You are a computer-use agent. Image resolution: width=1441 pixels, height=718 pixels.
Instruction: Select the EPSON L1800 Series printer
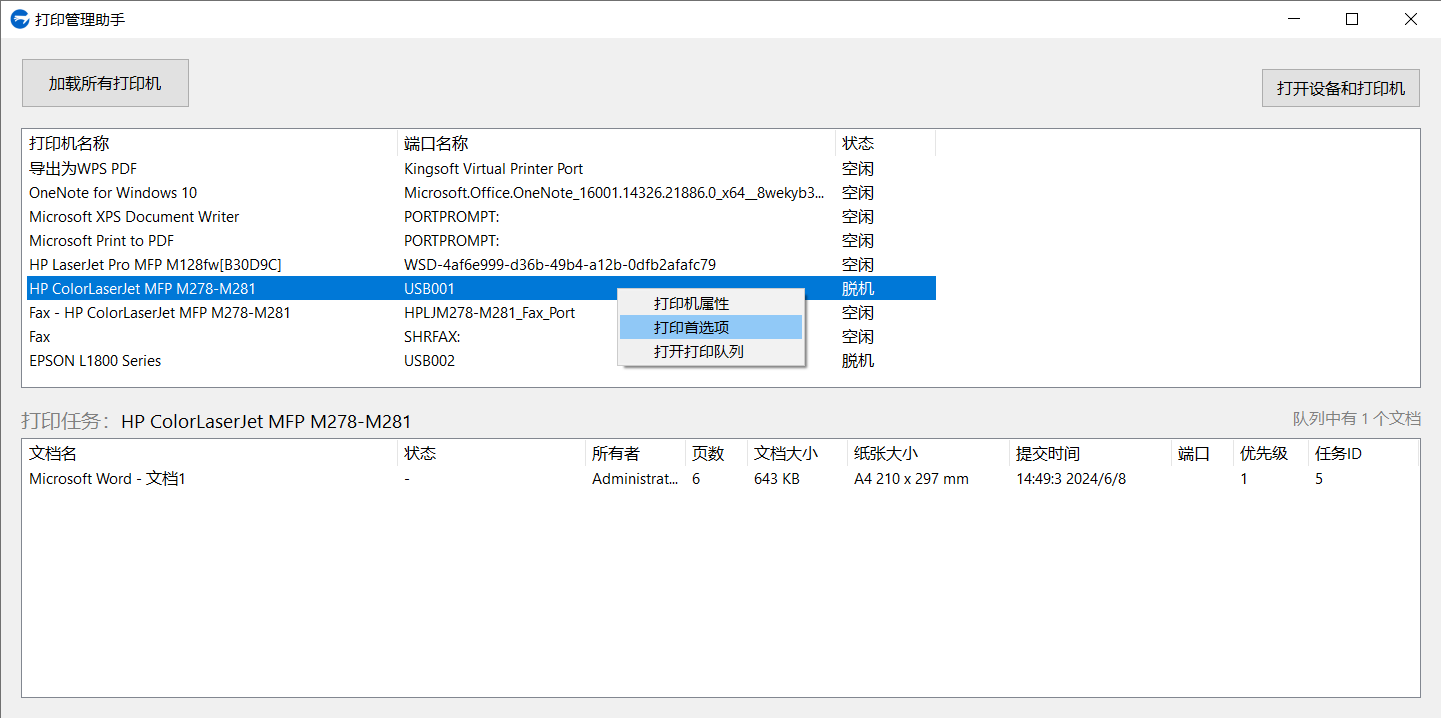tap(479, 361)
